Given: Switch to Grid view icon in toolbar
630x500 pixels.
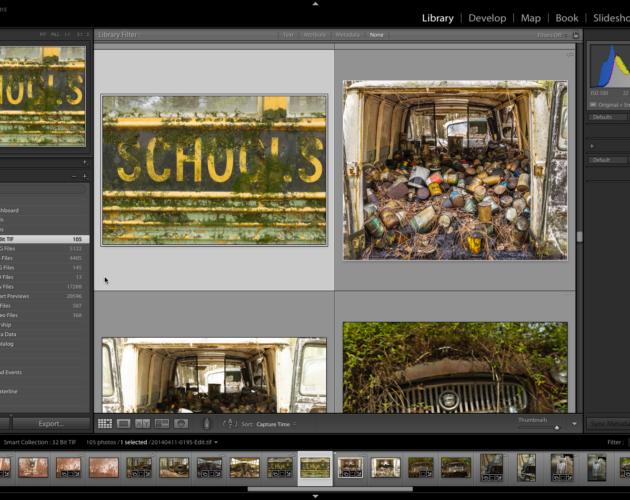Looking at the screenshot, I should (x=105, y=424).
